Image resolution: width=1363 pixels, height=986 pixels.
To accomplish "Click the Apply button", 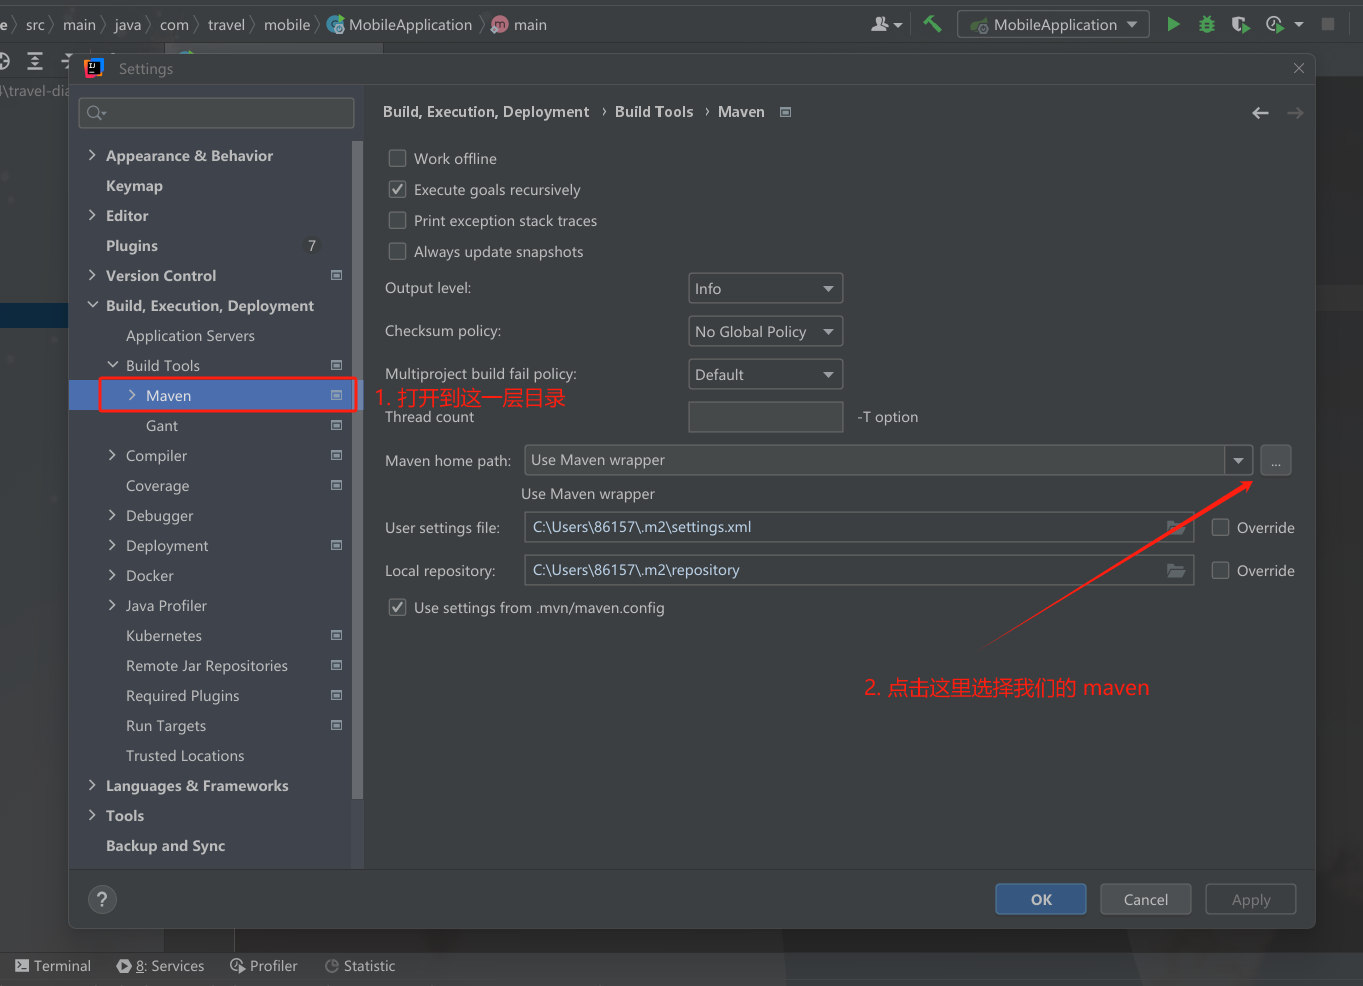I will [x=1251, y=899].
